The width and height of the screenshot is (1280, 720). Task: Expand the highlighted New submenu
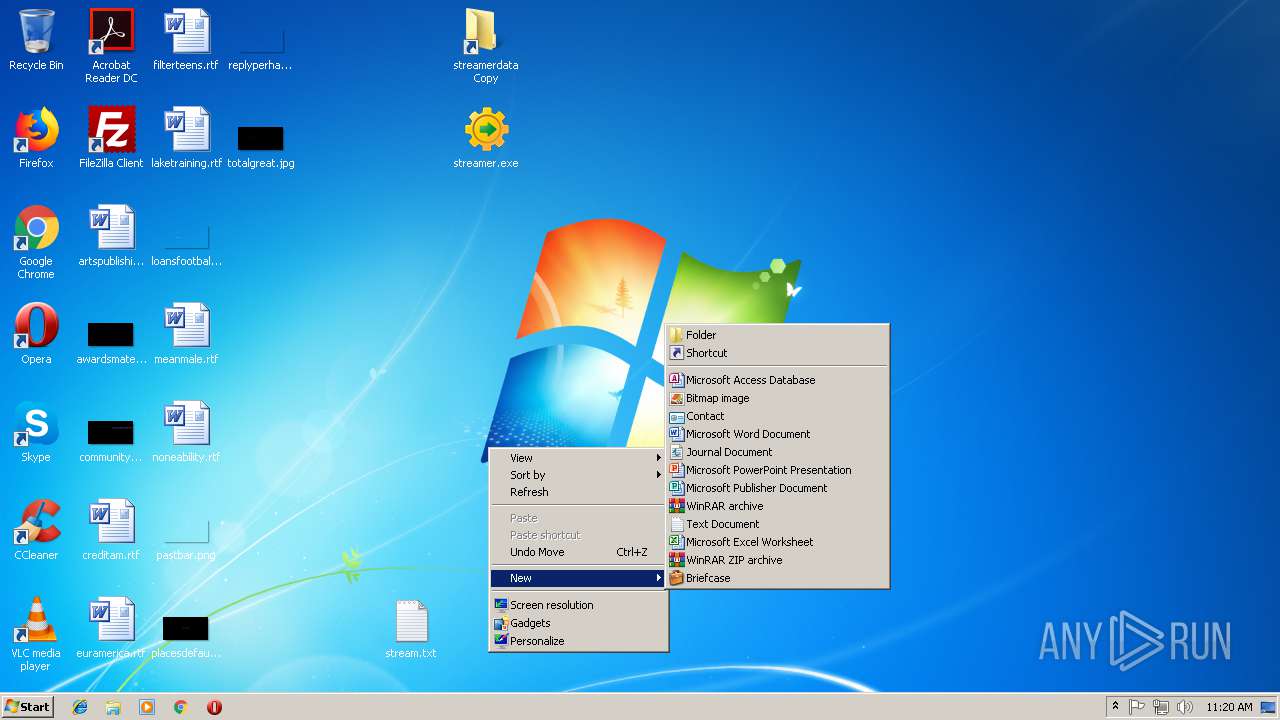click(578, 578)
